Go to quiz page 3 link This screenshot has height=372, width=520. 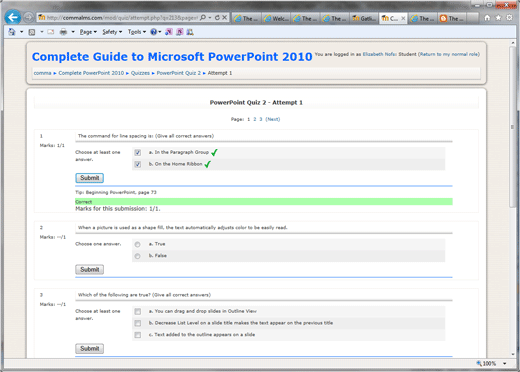261,119
